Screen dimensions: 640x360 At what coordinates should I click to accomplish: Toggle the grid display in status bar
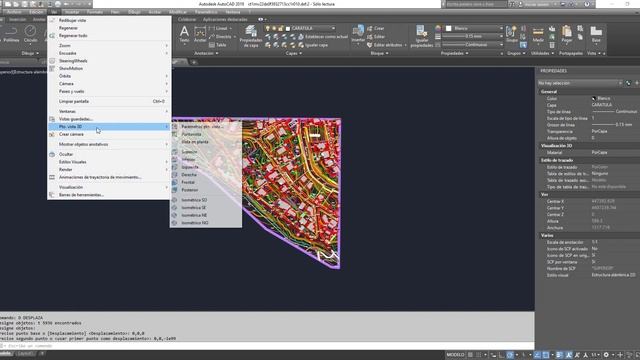pyautogui.click(x=470, y=355)
